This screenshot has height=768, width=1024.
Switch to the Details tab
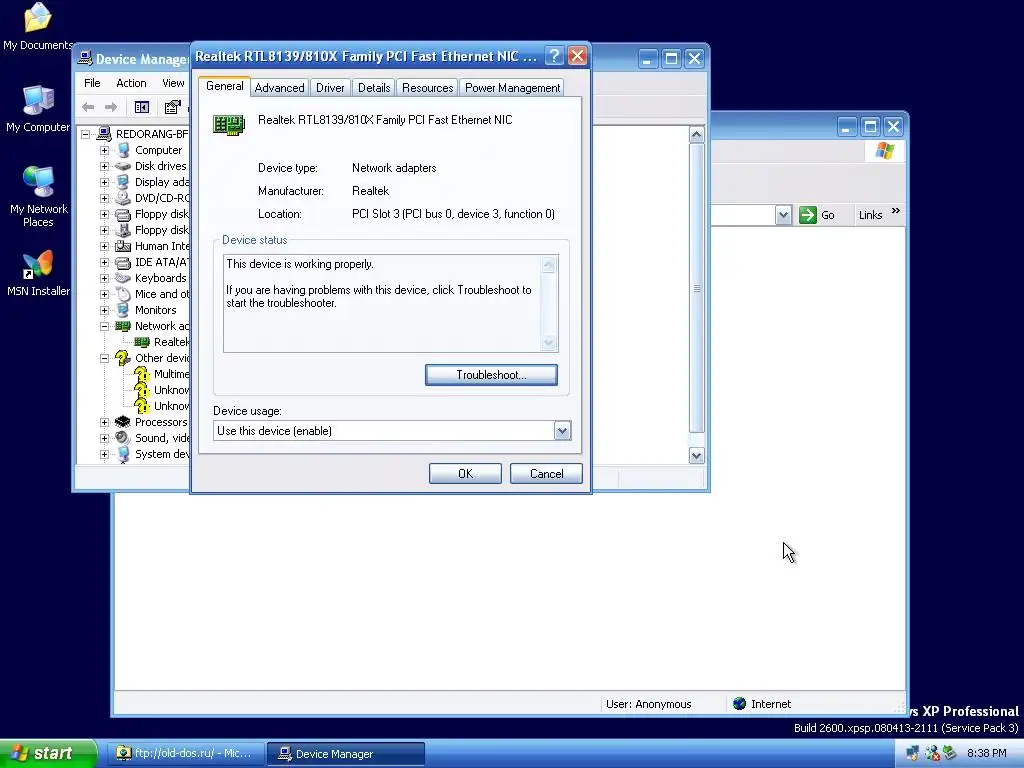coord(374,88)
